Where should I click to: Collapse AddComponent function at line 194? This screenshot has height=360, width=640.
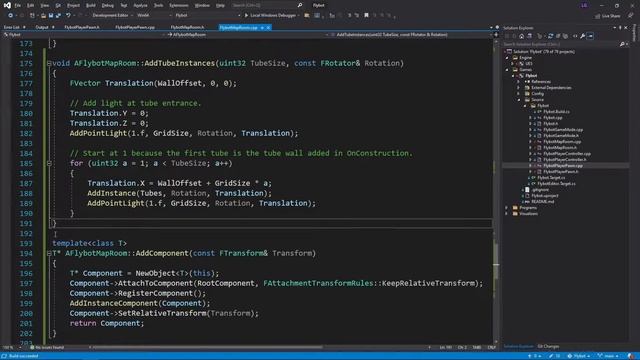49,253
